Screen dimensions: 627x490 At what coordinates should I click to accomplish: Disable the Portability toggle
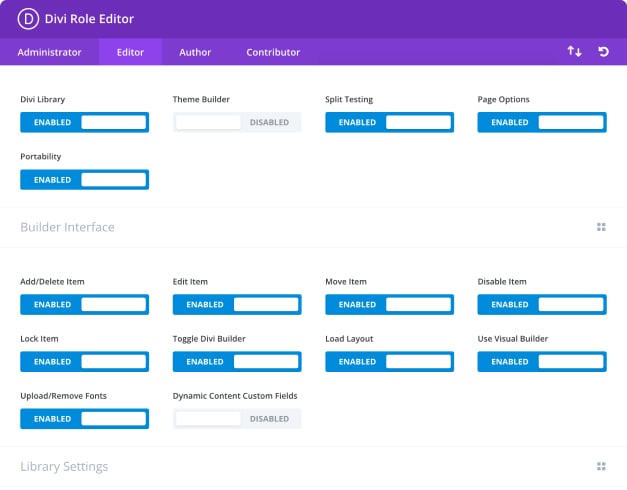click(85, 180)
